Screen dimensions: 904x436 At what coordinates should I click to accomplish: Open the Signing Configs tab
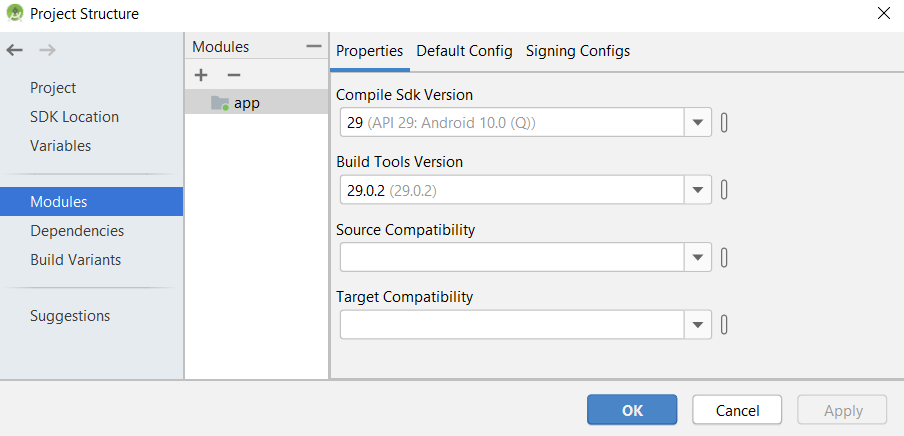click(578, 51)
